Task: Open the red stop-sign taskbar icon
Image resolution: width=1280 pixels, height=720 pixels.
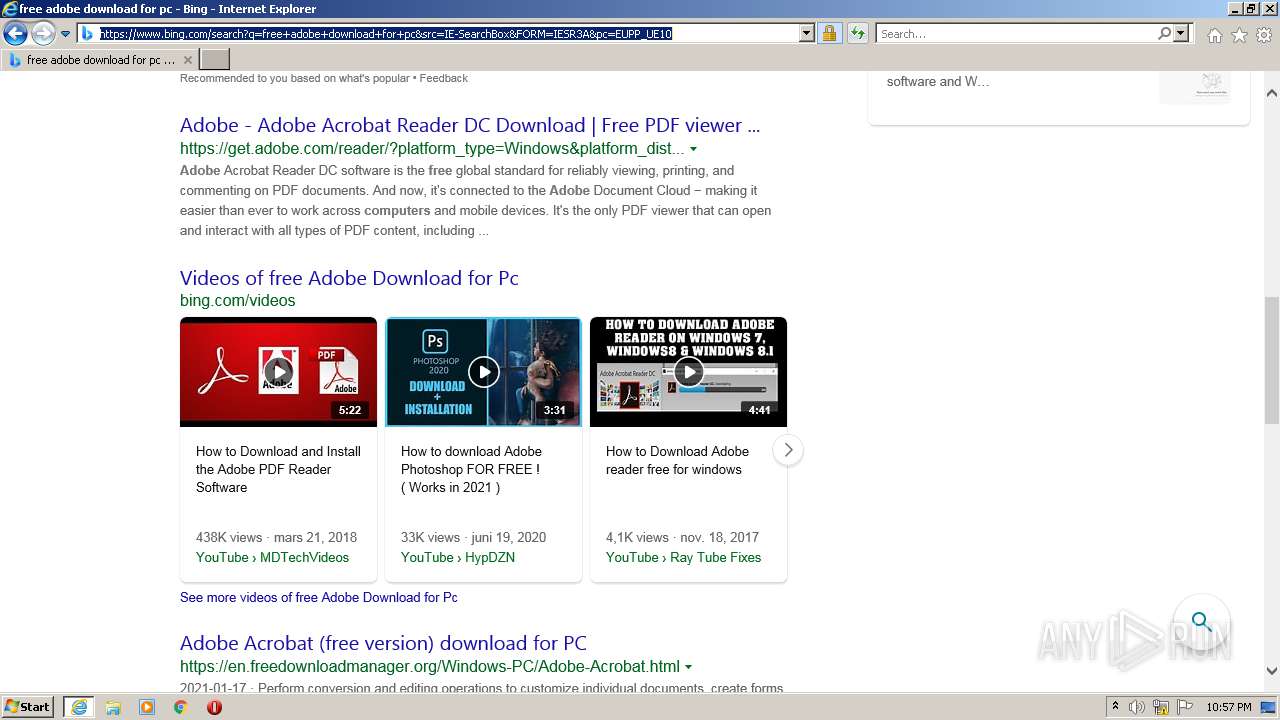Action: tap(214, 707)
